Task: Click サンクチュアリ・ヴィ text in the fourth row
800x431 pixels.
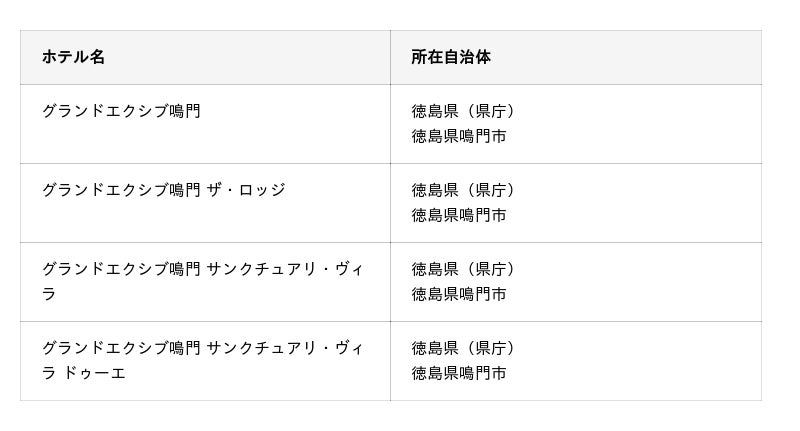Action: point(285,348)
